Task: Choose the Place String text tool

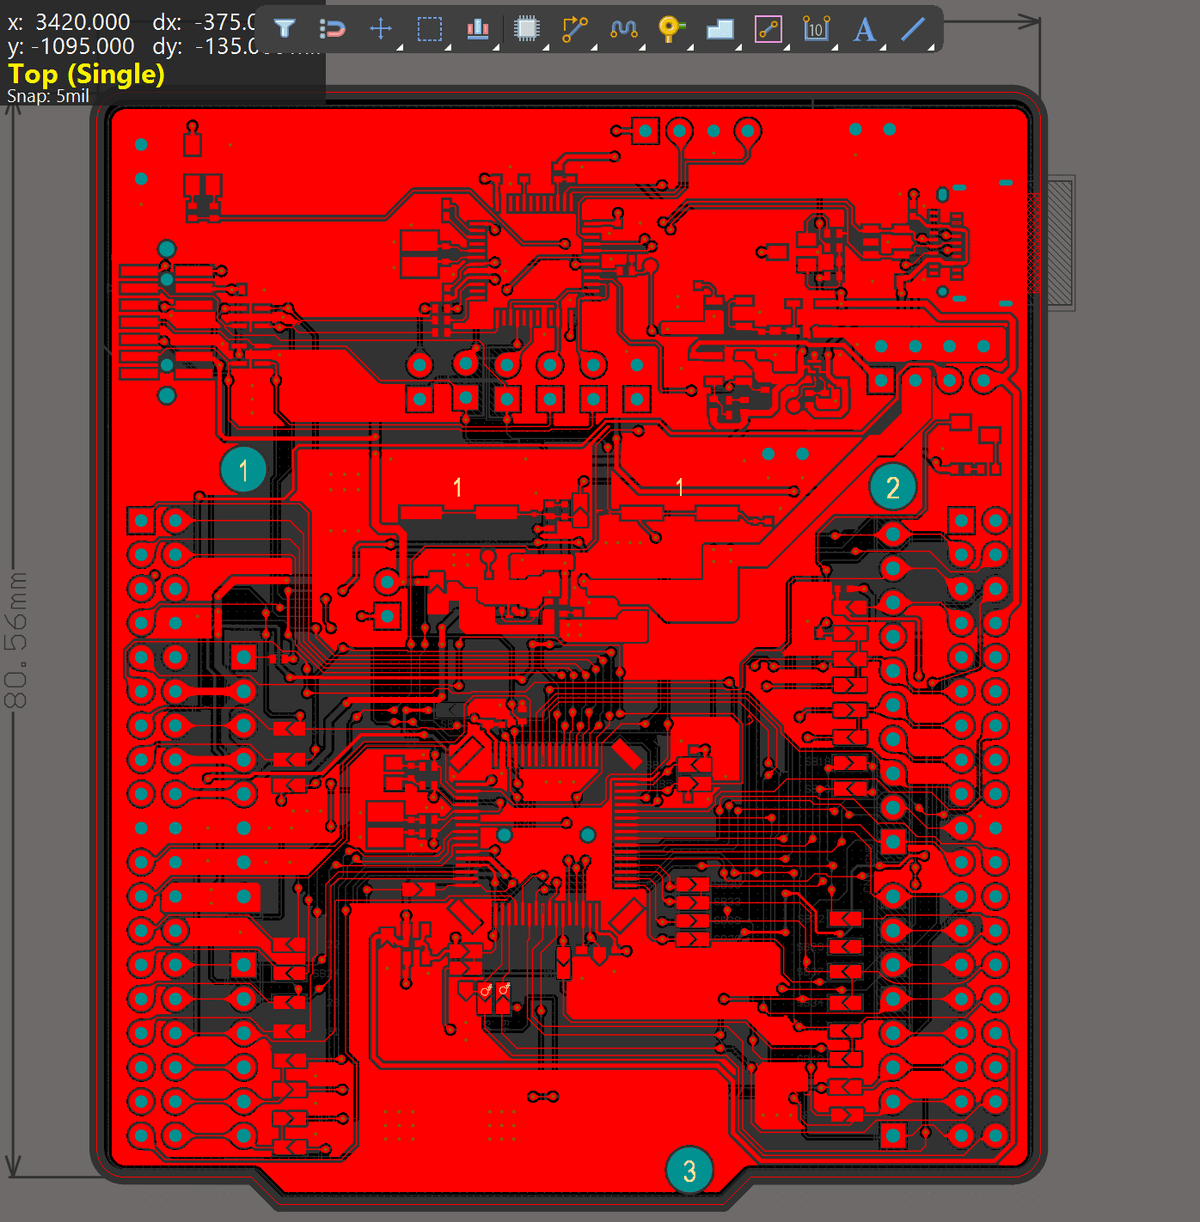Action: [x=865, y=29]
